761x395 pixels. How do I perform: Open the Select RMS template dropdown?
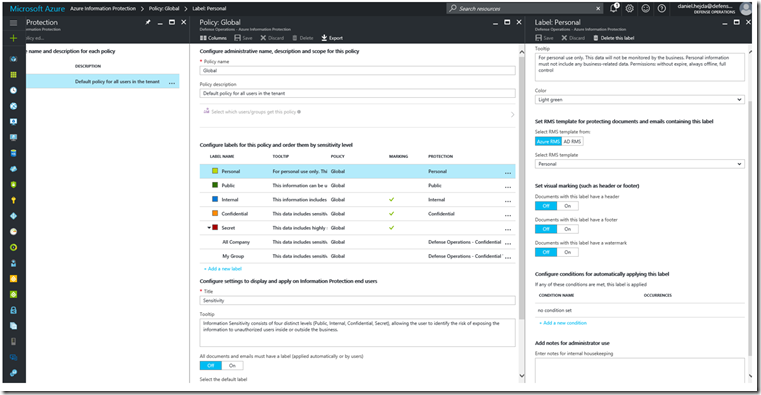click(x=640, y=164)
